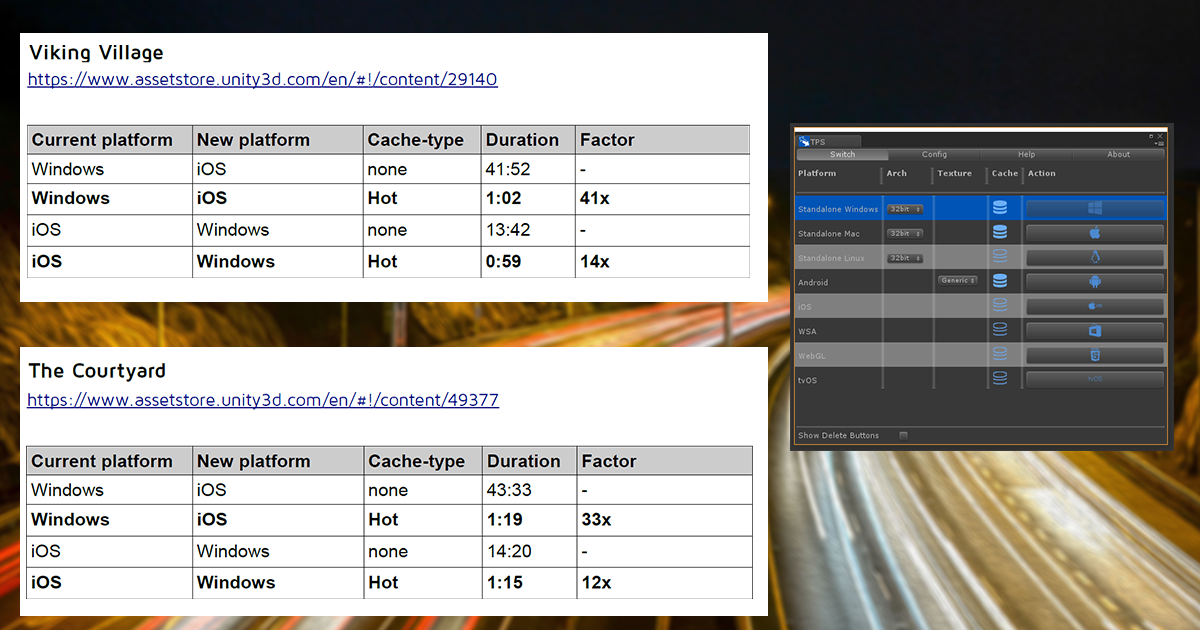Enable Show Delete Buttons
The image size is (1200, 630).
903,435
